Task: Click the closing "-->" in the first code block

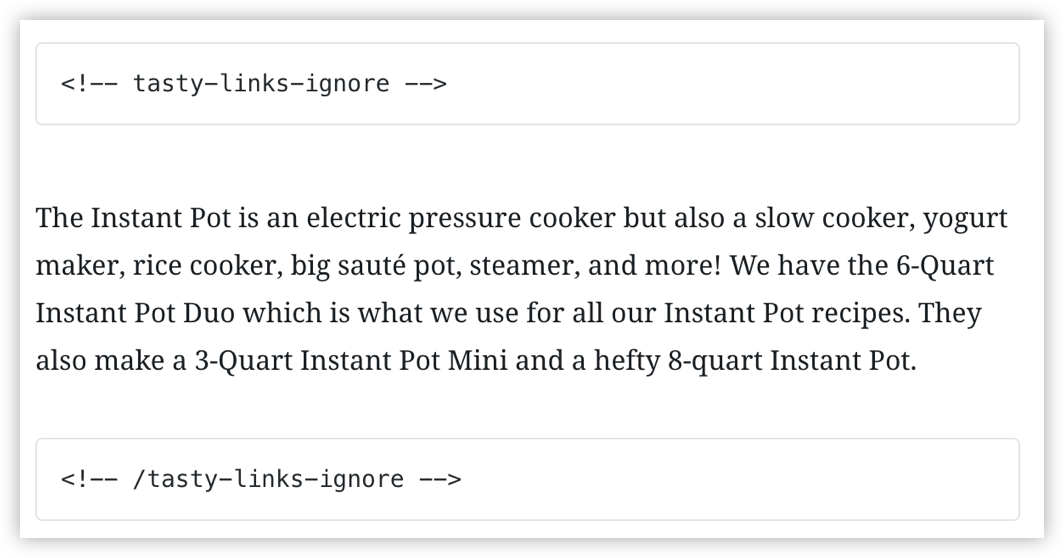Action: 426,83
